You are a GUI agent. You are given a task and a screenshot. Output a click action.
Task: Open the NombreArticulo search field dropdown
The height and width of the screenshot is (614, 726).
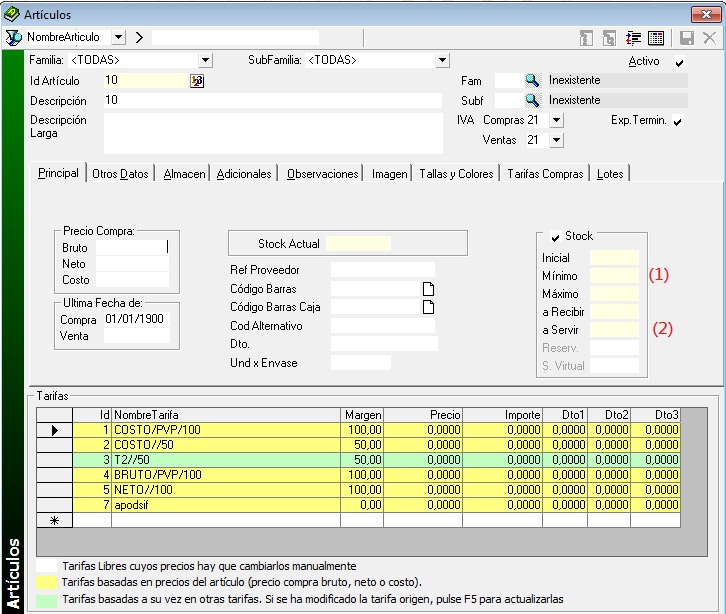click(x=119, y=37)
